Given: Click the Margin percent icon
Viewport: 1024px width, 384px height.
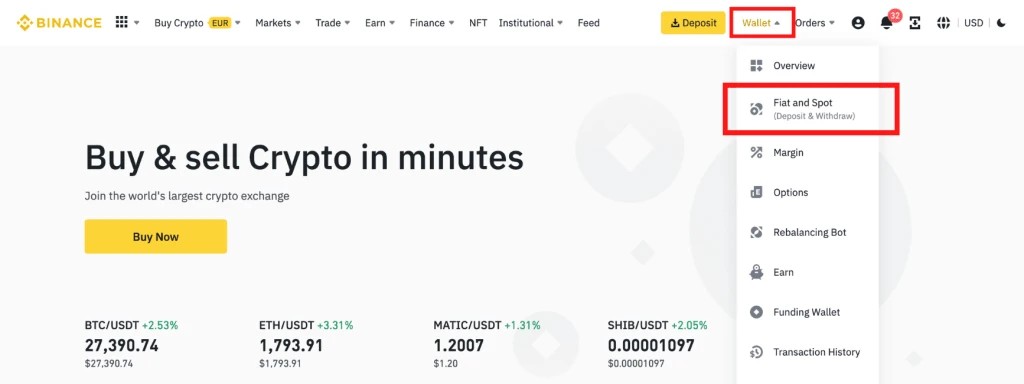Looking at the screenshot, I should click(756, 152).
